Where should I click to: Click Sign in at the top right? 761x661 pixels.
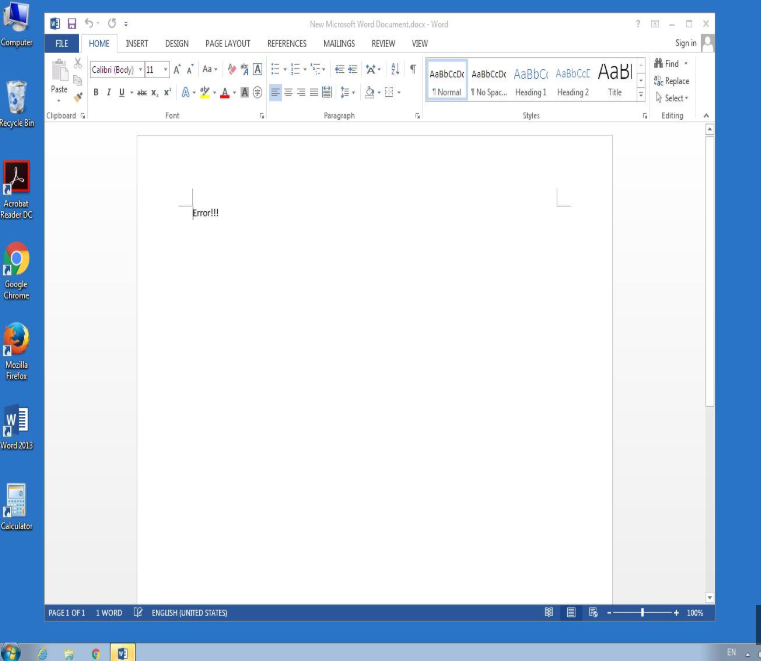point(686,43)
